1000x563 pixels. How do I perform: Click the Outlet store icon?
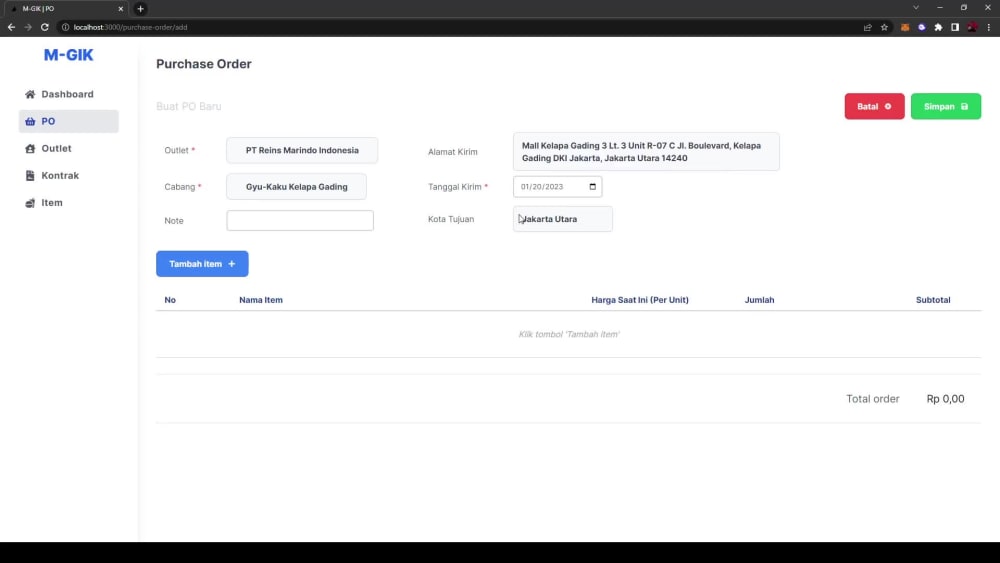click(30, 149)
